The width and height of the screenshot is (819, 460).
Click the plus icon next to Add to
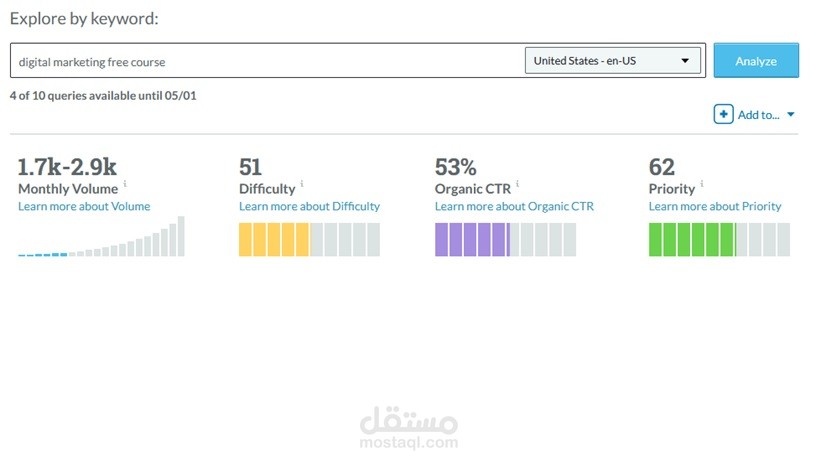point(723,114)
